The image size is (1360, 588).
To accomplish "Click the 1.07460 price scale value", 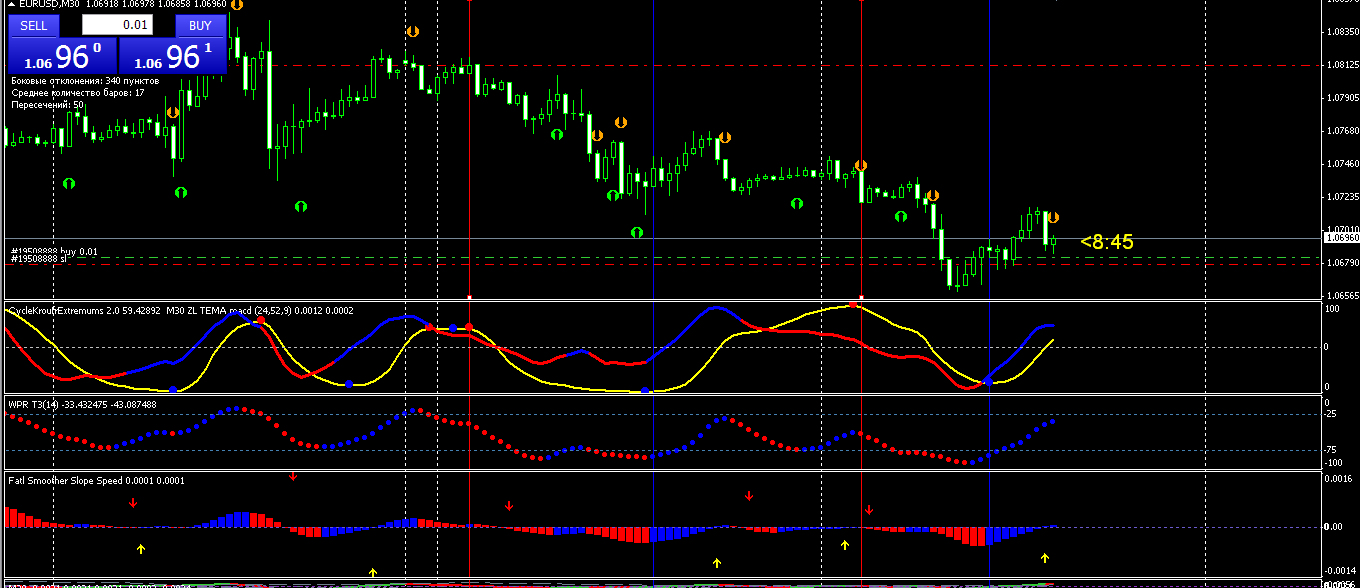I will [x=1341, y=164].
